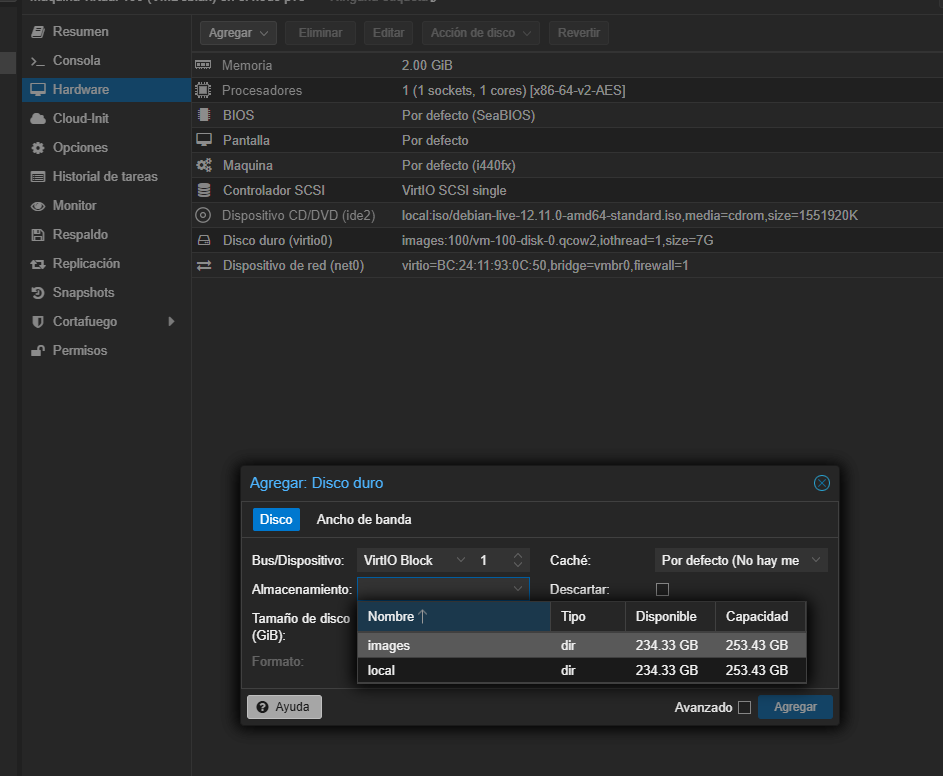Select the Historial de tareas menu item

coord(105,177)
